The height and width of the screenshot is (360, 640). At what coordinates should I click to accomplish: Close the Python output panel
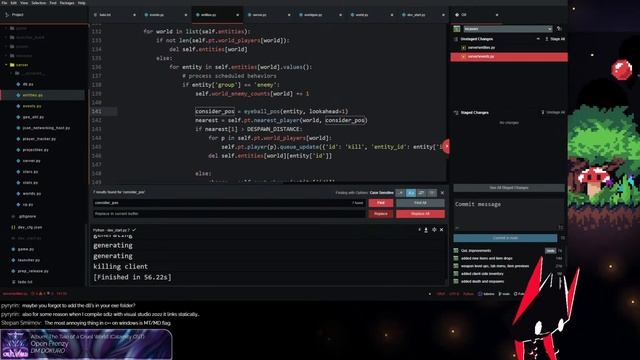pos(441,230)
